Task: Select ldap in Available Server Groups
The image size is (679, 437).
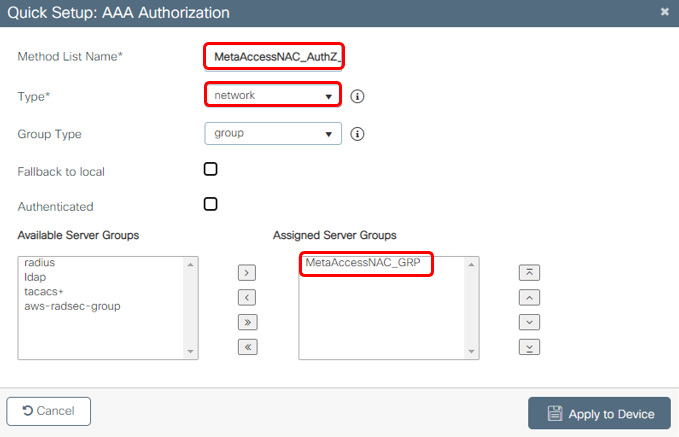Action: pos(35,277)
